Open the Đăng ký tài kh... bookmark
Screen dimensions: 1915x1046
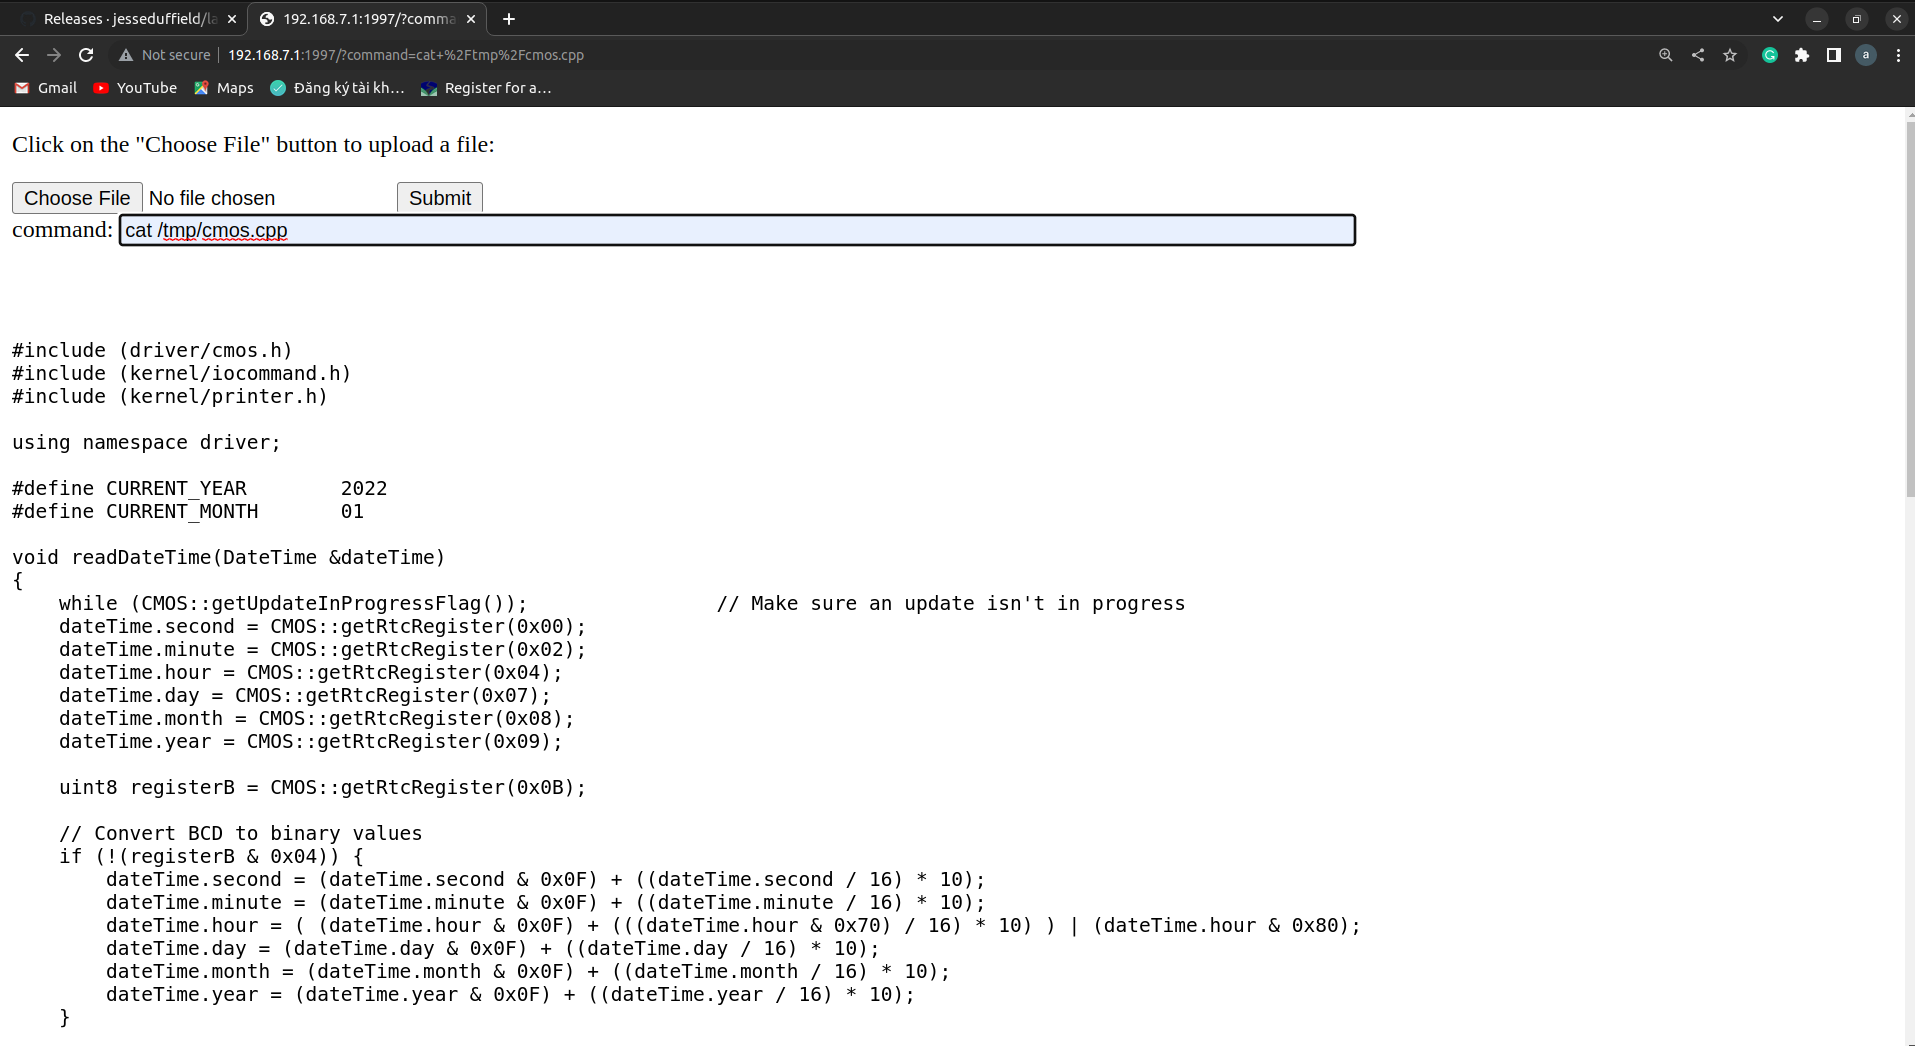337,88
